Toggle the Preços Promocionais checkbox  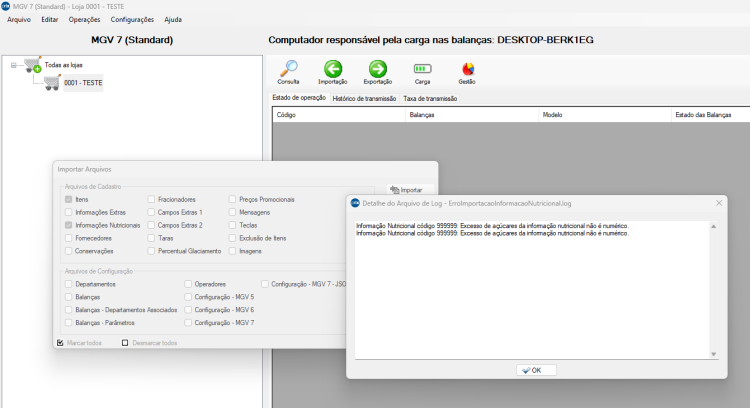[x=232, y=199]
